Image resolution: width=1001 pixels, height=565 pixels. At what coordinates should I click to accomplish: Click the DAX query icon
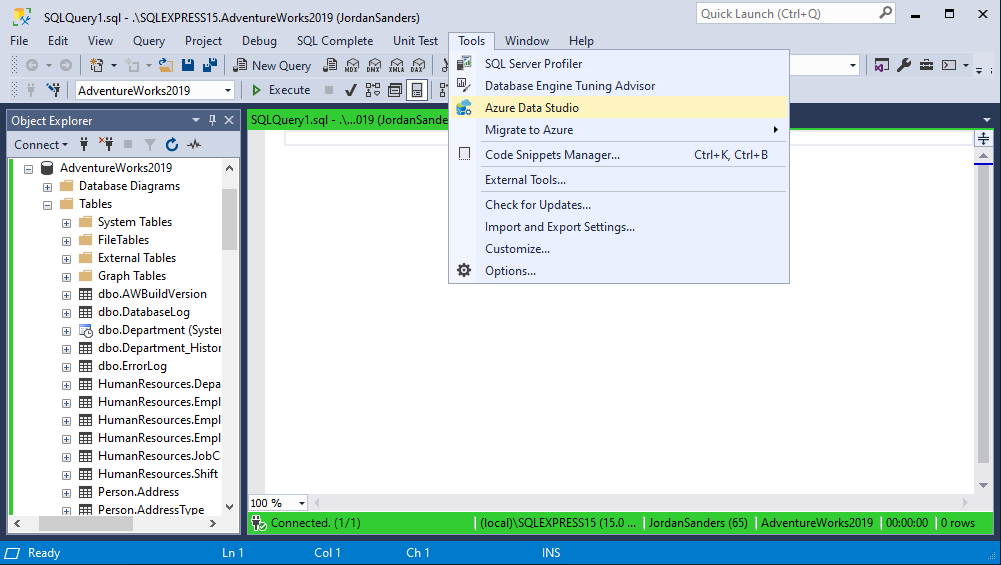click(418, 65)
